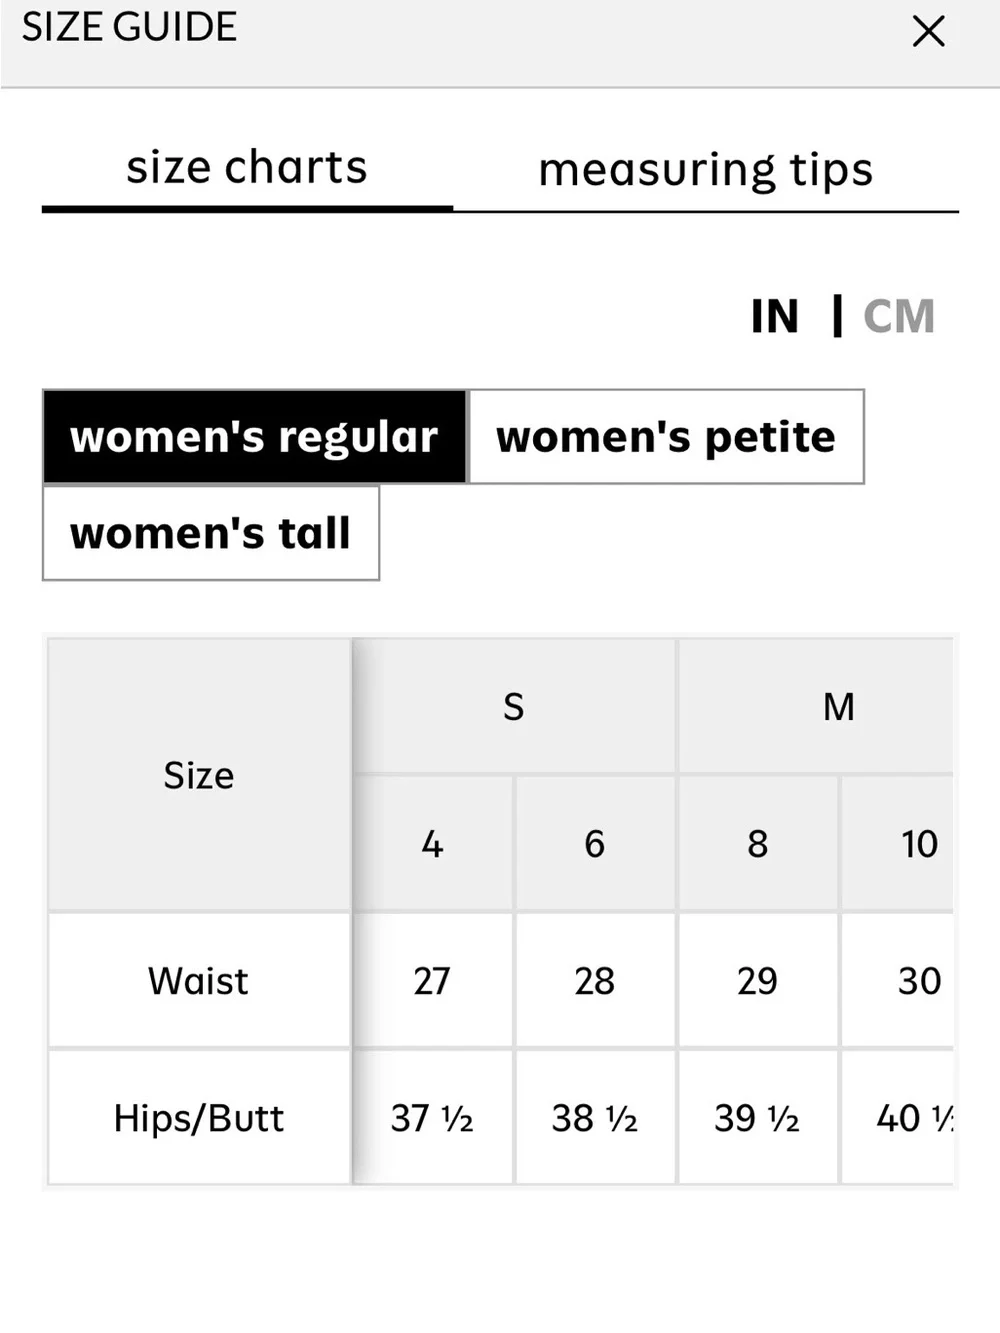Image resolution: width=1000 pixels, height=1333 pixels.
Task: Click the Size header cell
Action: coord(199,775)
